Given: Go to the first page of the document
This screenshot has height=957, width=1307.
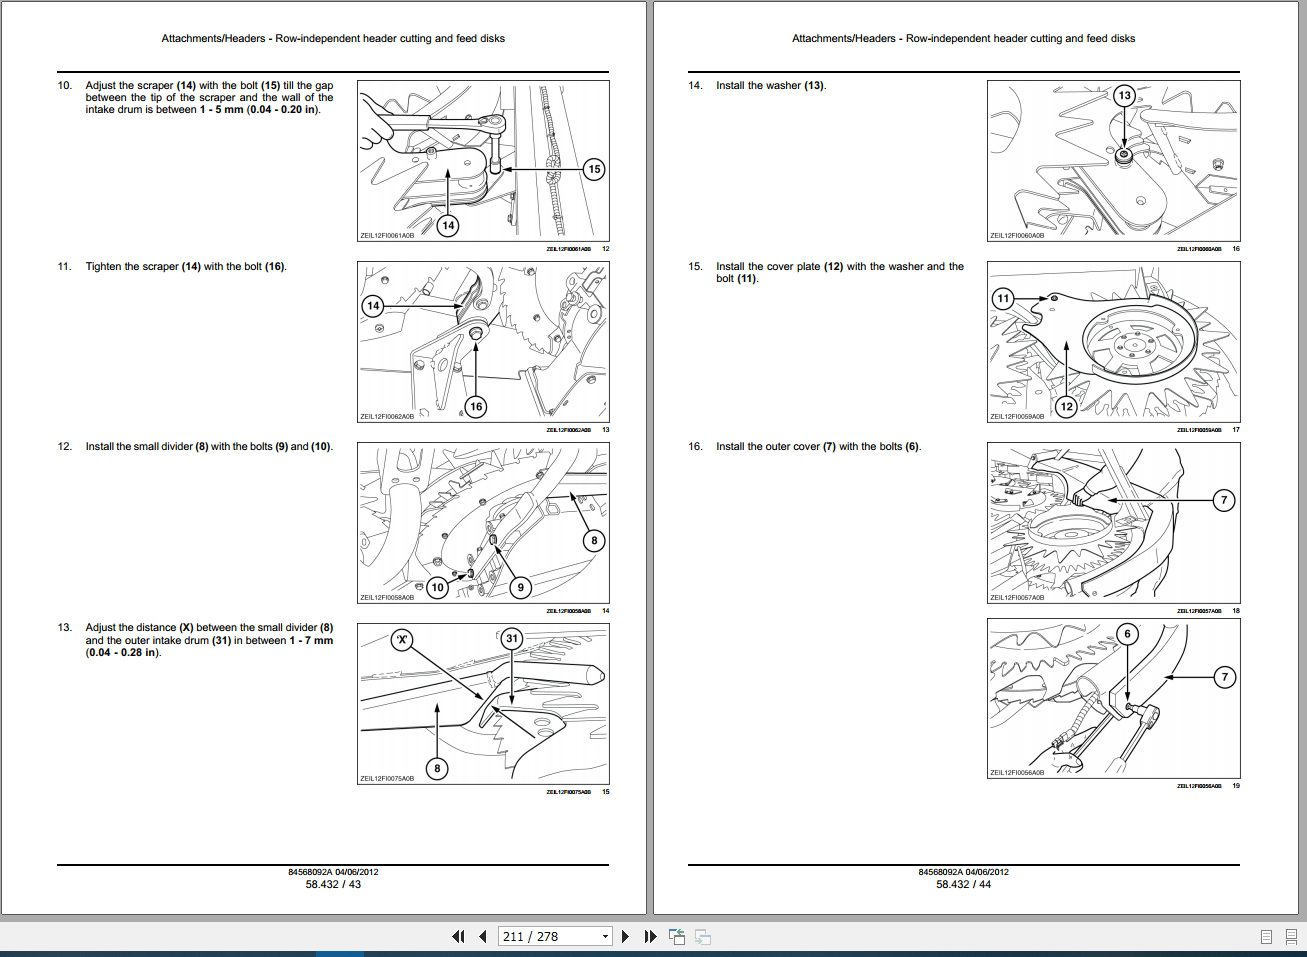Looking at the screenshot, I should coord(458,937).
